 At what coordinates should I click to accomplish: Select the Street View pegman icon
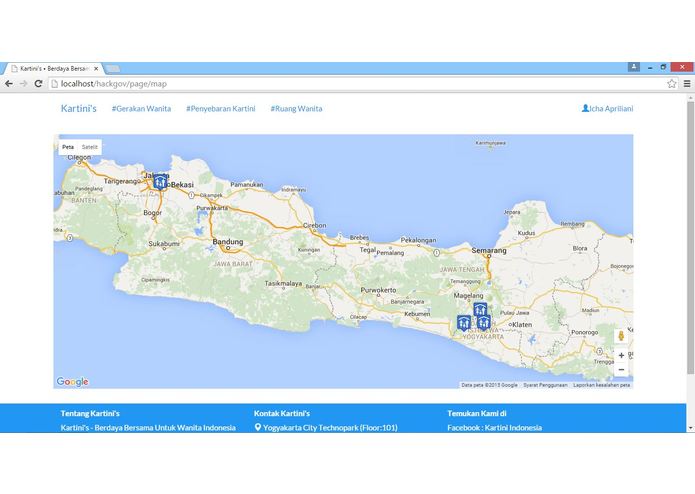click(x=621, y=336)
